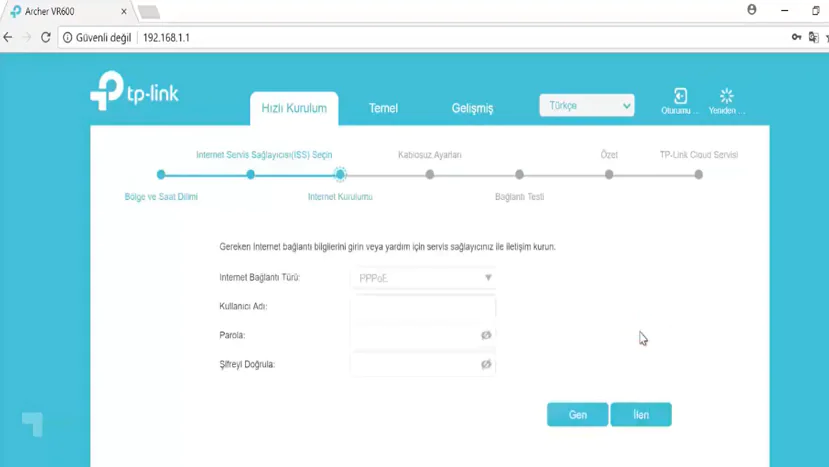Click the browser reload icon
The image size is (829, 467).
(x=46, y=37)
